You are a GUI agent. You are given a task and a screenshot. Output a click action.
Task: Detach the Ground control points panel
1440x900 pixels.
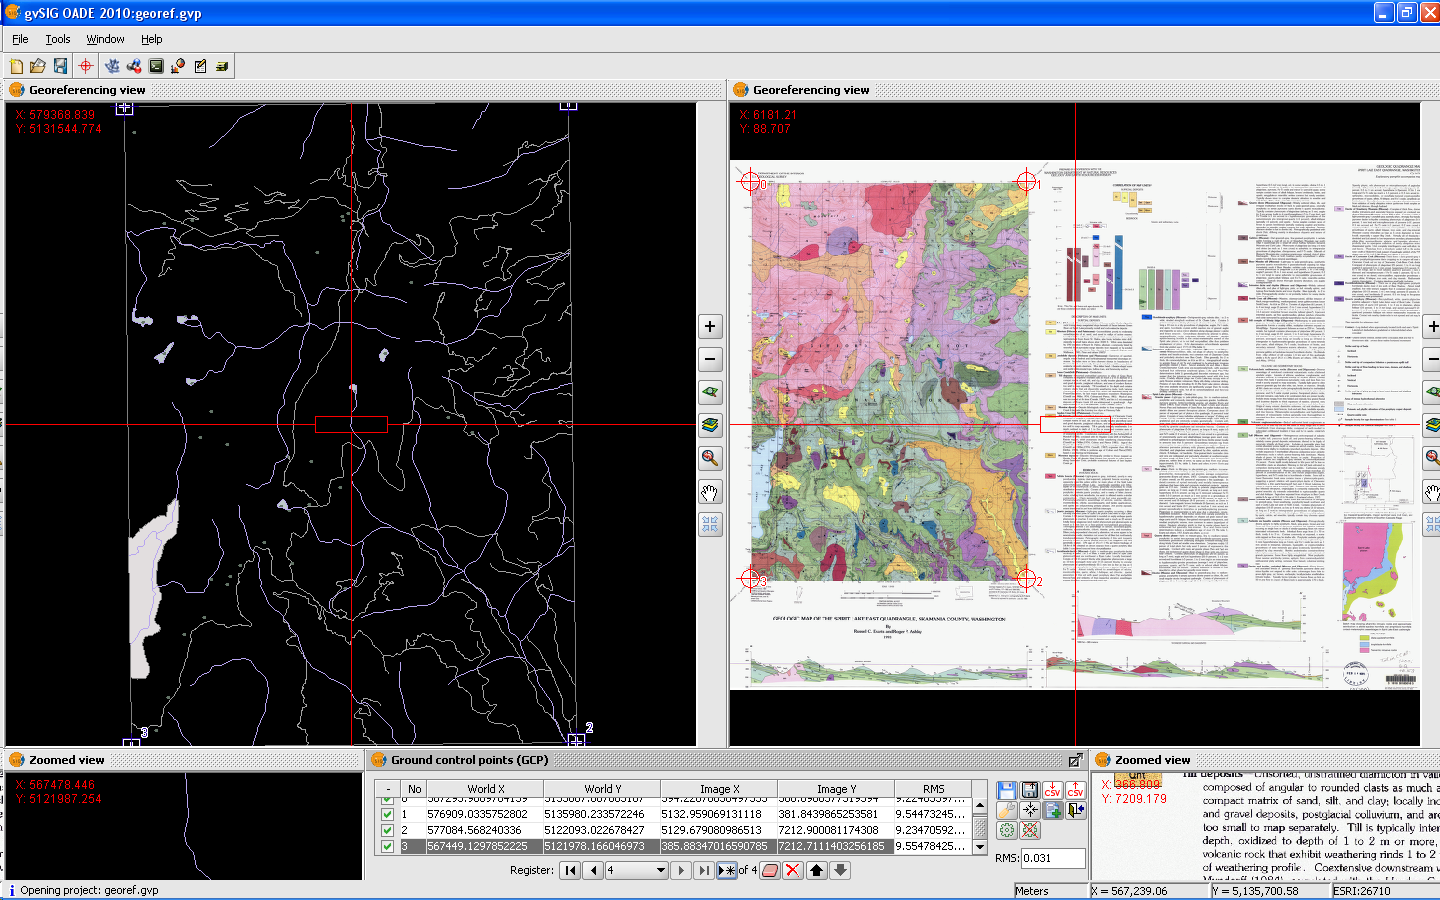[x=1075, y=760]
